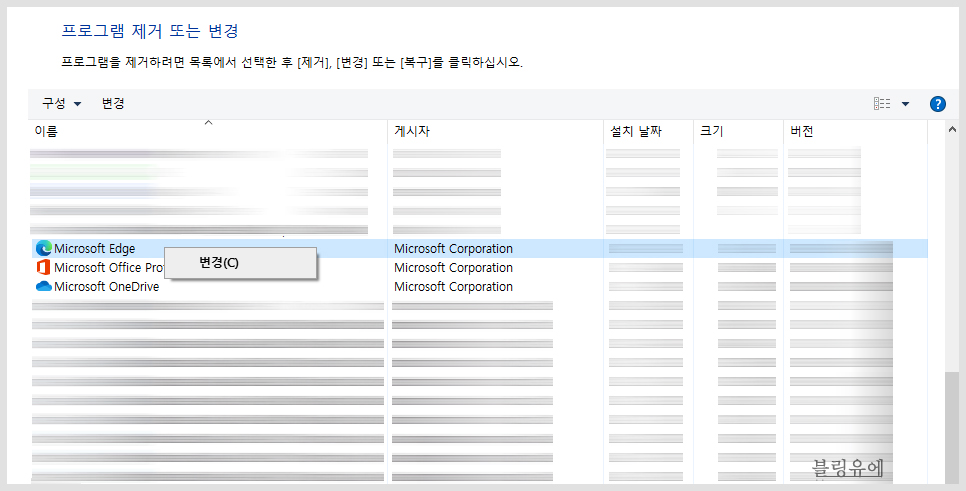The height and width of the screenshot is (491, 966).
Task: Click the Microsoft OneDrive cloud icon
Action: 44,286
